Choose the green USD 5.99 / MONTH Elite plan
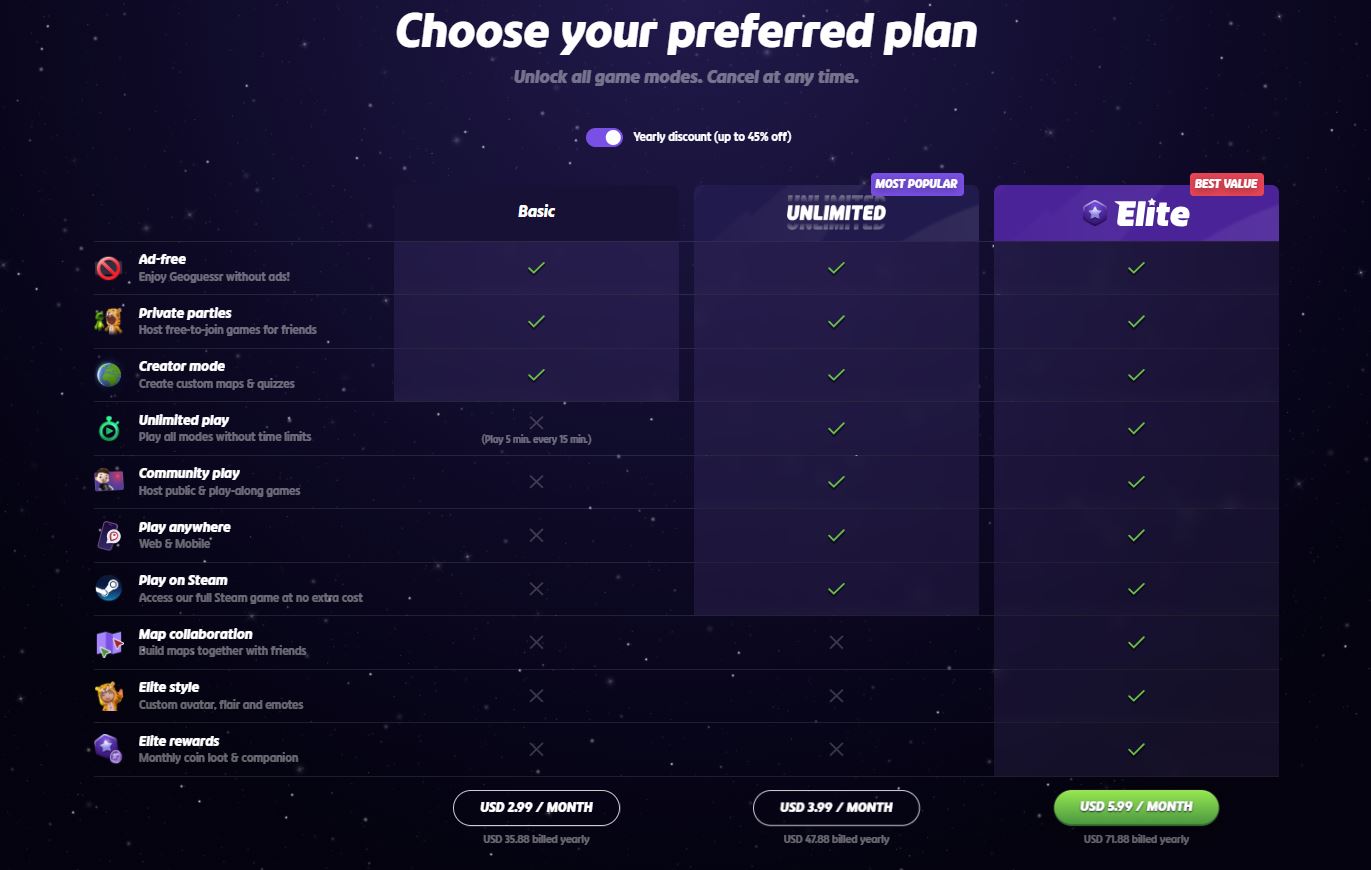 (x=1135, y=807)
